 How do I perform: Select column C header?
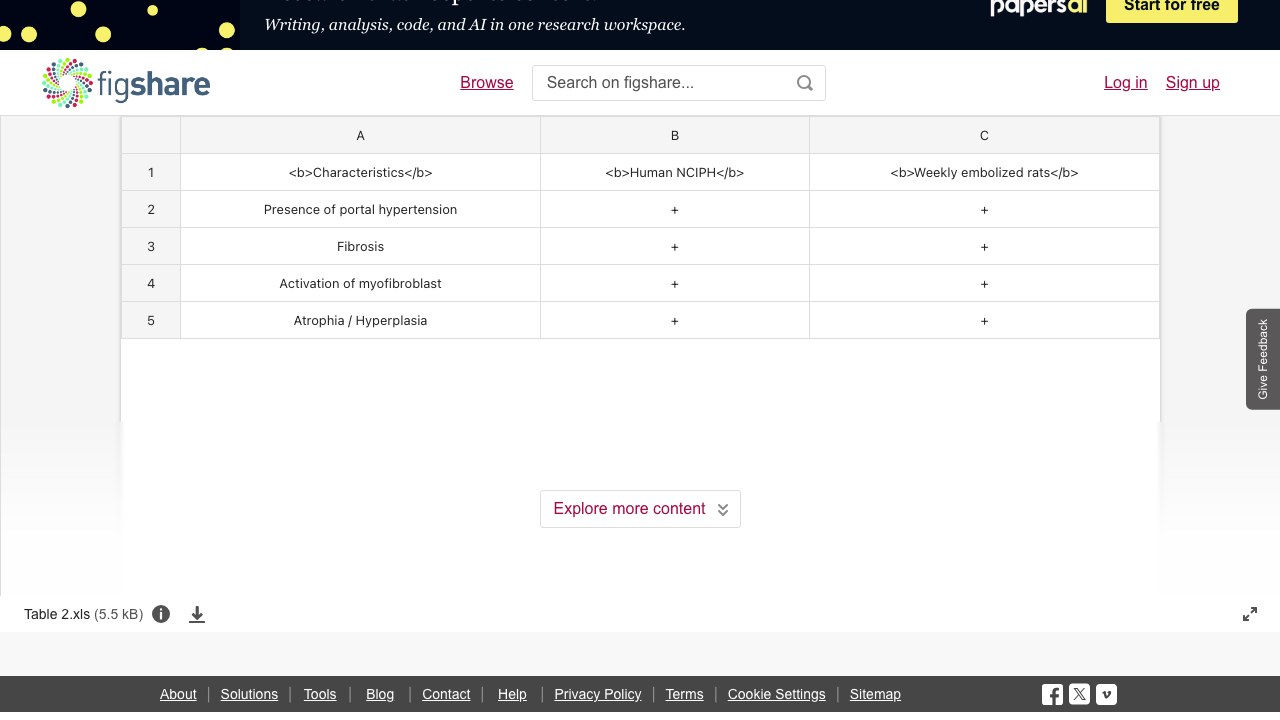click(x=984, y=136)
